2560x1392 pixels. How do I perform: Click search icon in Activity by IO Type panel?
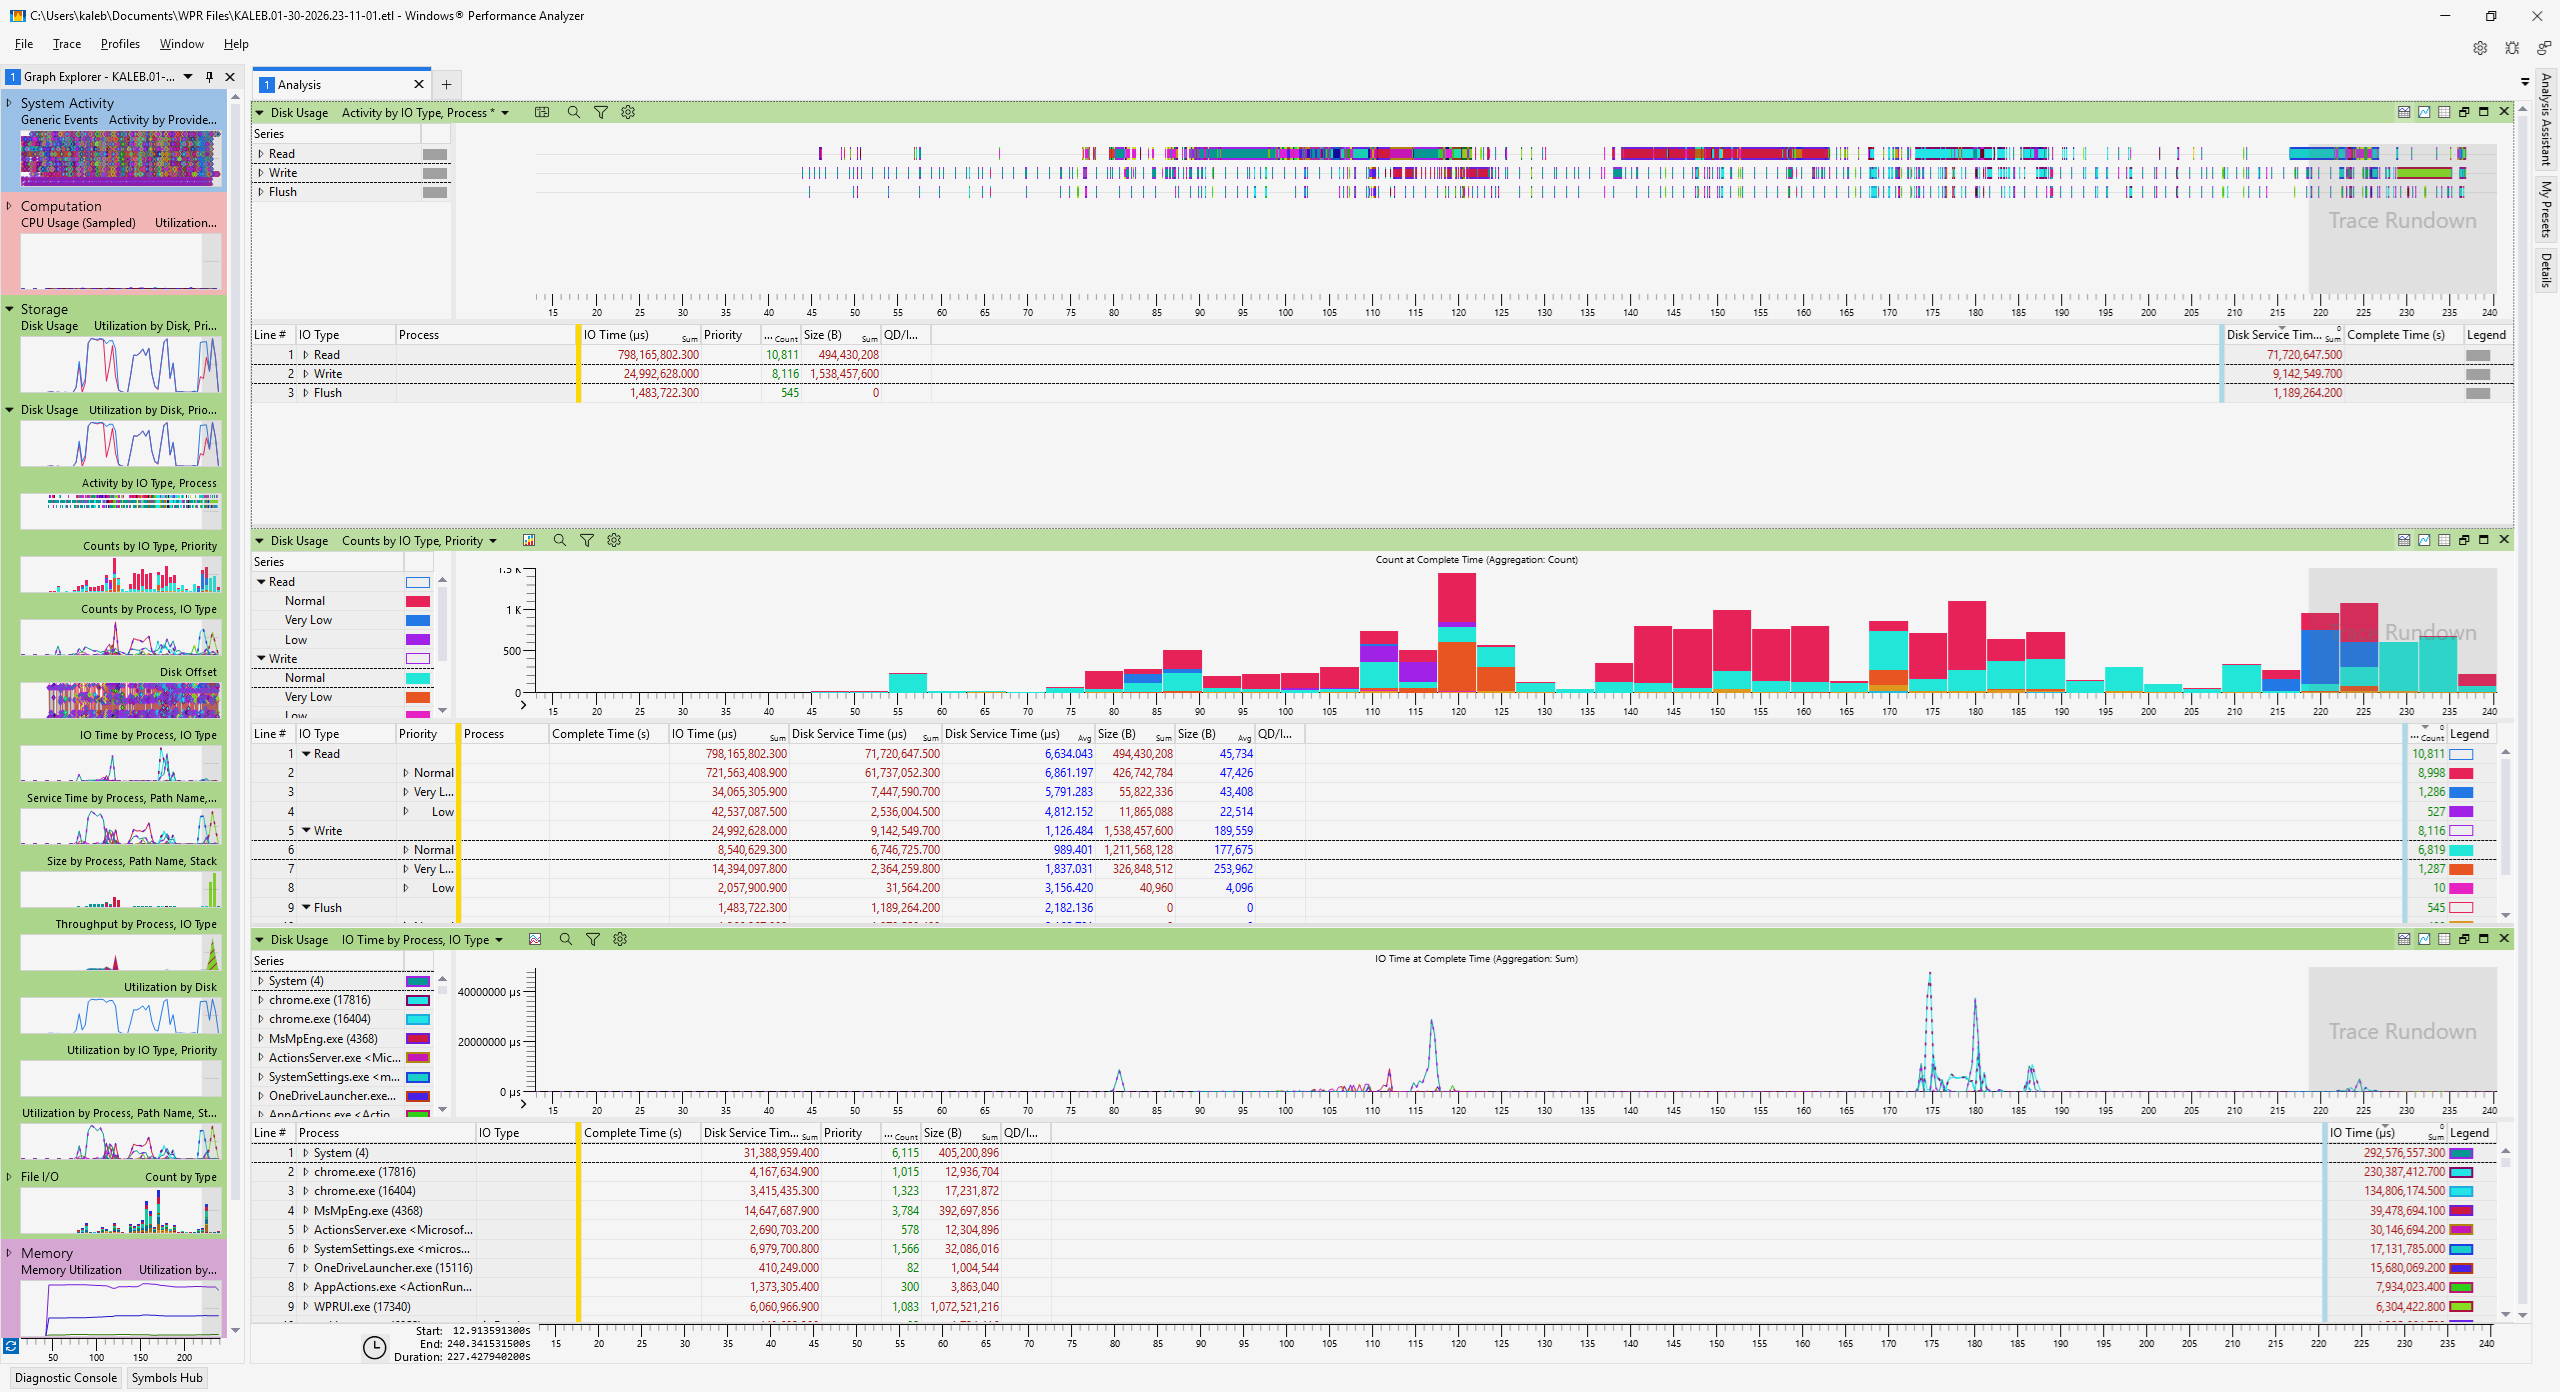(x=574, y=113)
